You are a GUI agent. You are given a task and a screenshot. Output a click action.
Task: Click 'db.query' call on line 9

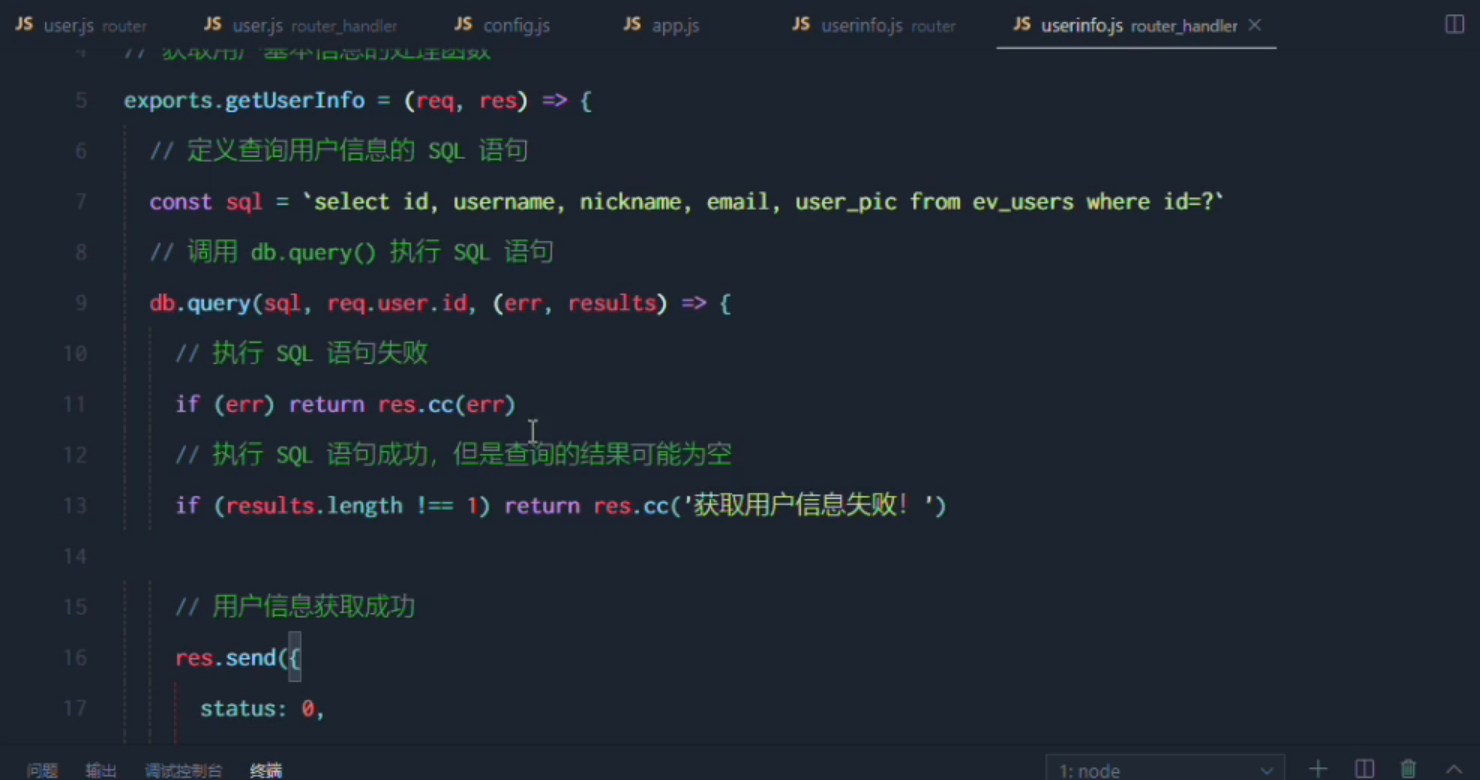click(200, 303)
